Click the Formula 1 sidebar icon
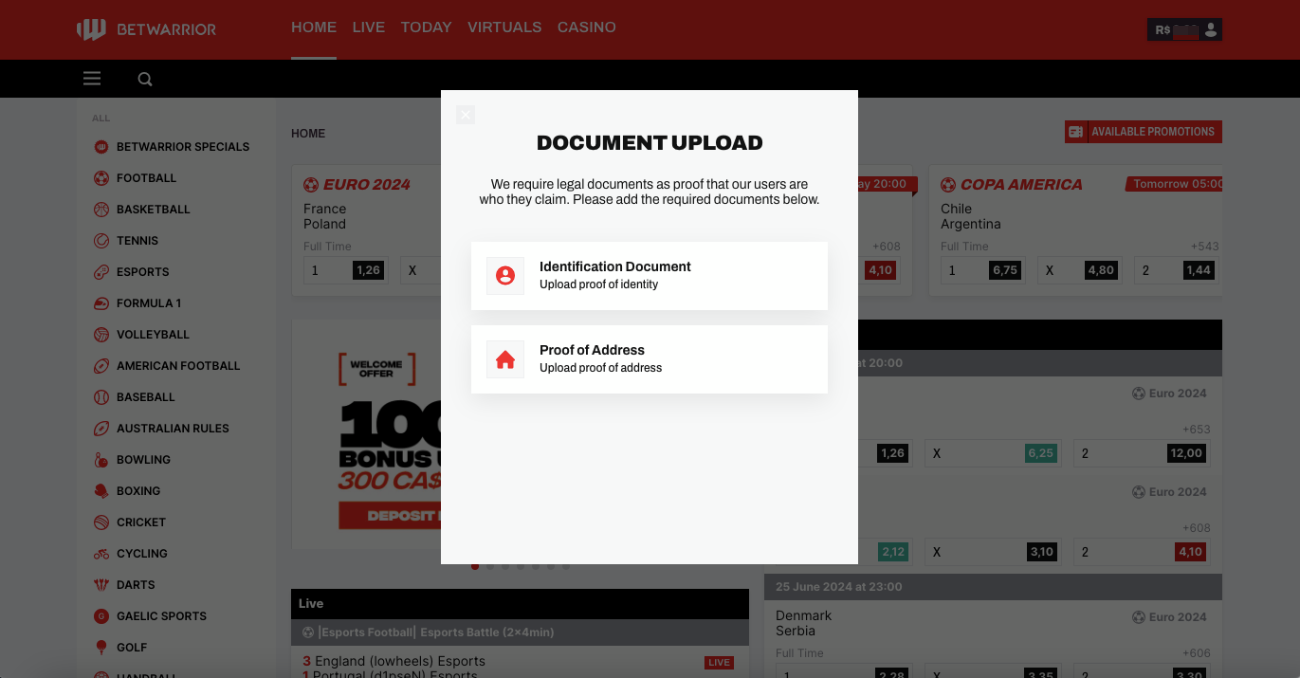Screen dimensions: 1300x678 [x=101, y=303]
